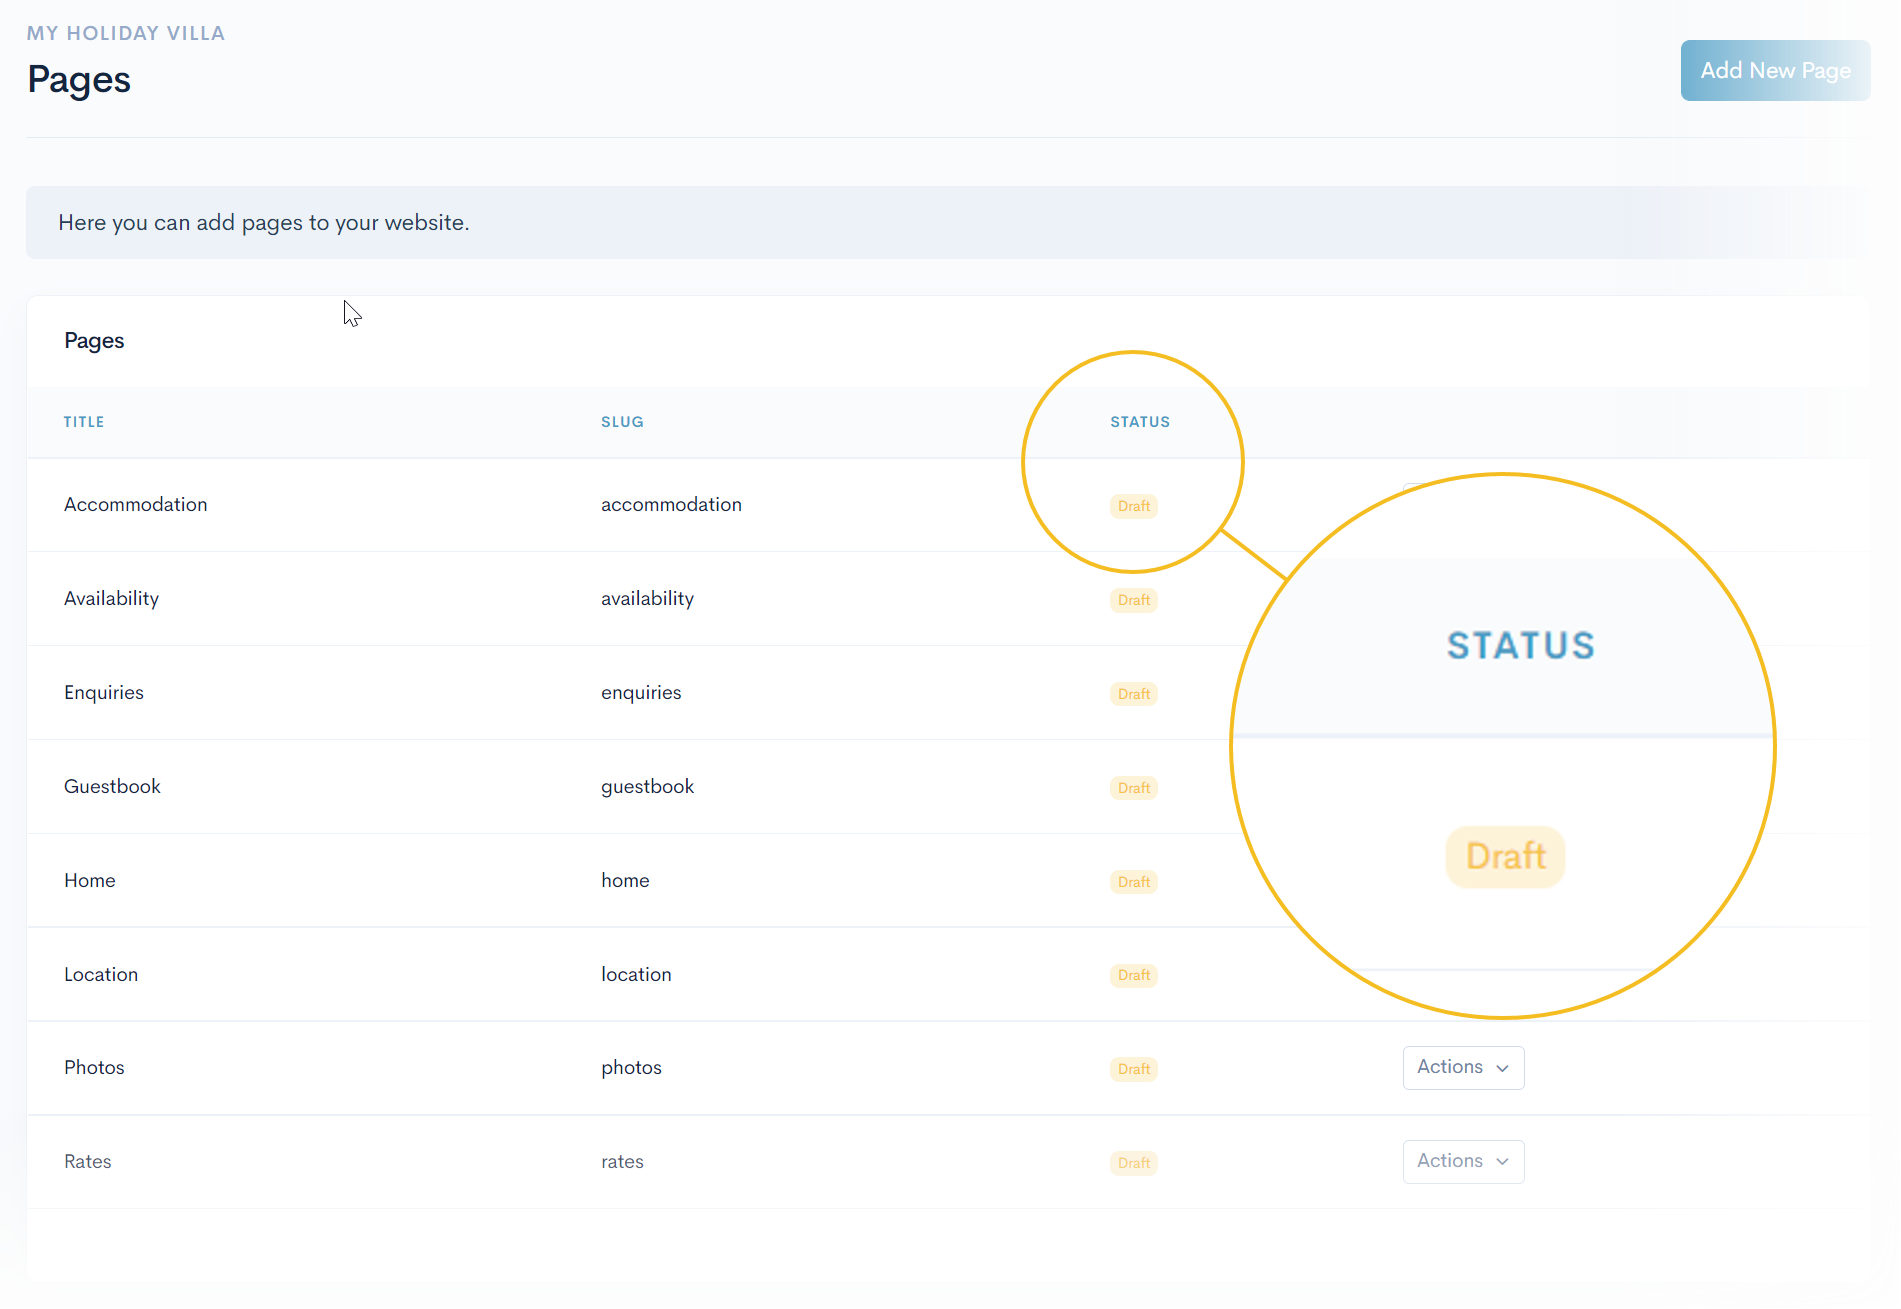Click the Pages card title
The height and width of the screenshot is (1309, 1901).
[94, 341]
